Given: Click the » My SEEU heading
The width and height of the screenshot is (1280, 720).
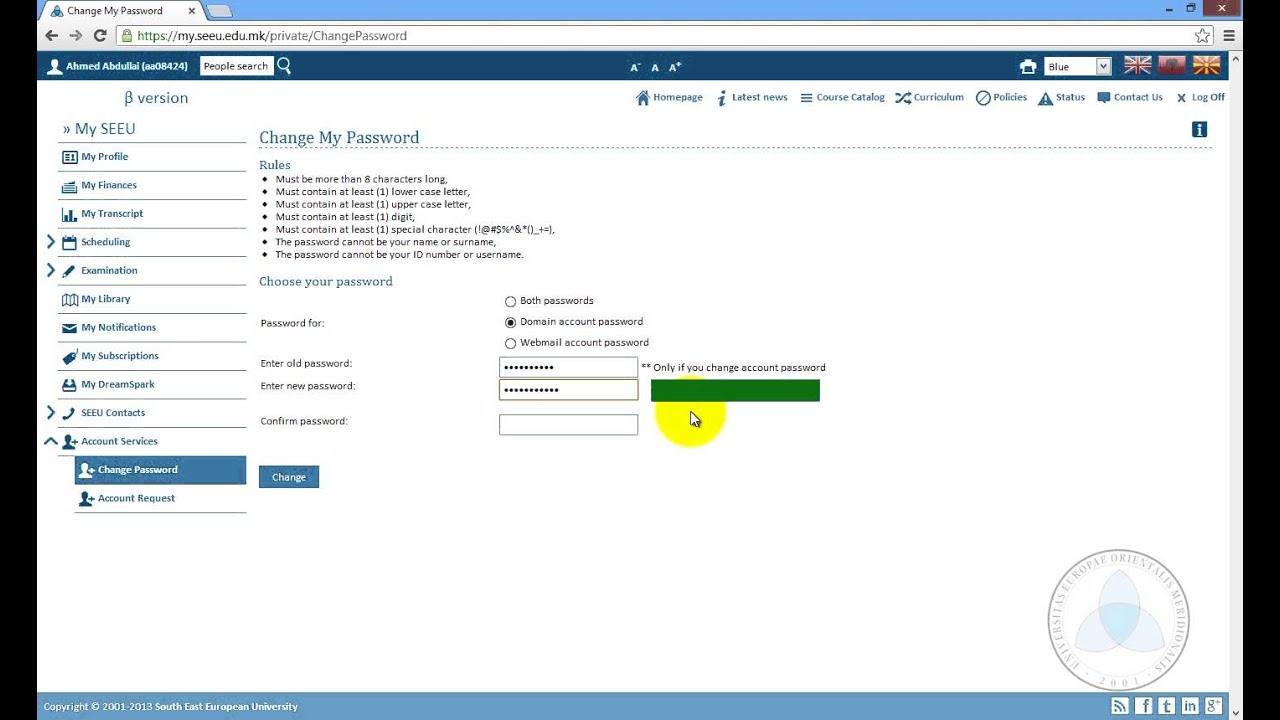Looking at the screenshot, I should (x=99, y=129).
